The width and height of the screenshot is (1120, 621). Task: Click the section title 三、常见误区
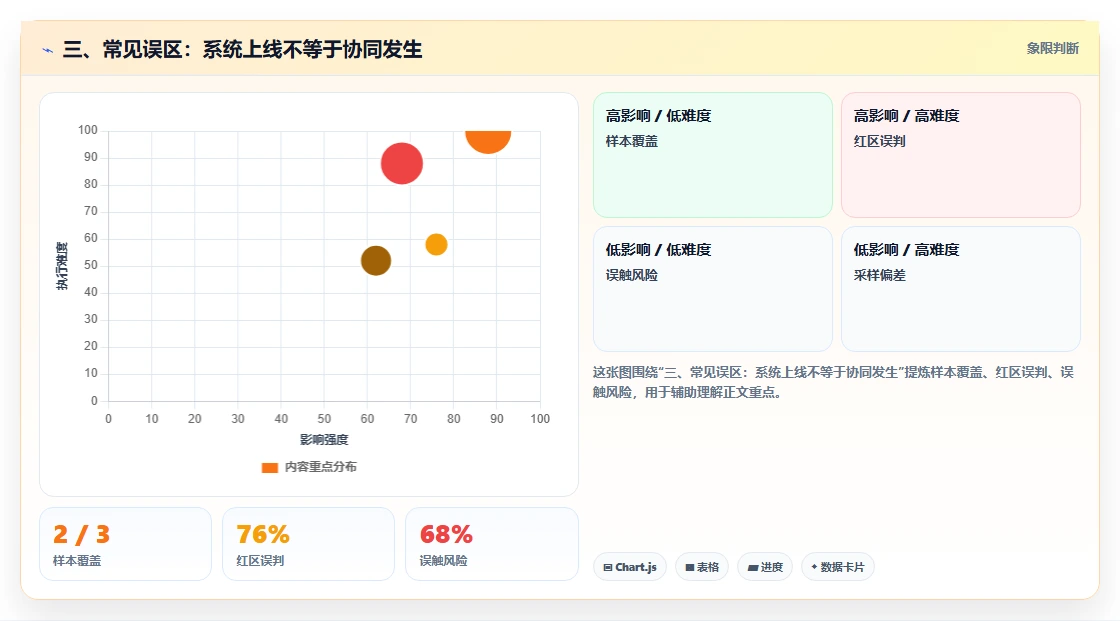243,49
